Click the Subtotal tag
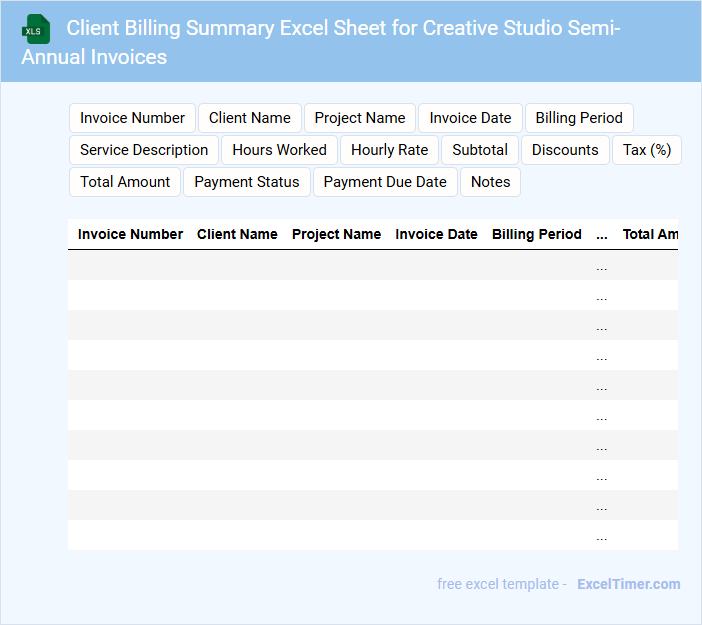The image size is (702, 625). click(480, 150)
